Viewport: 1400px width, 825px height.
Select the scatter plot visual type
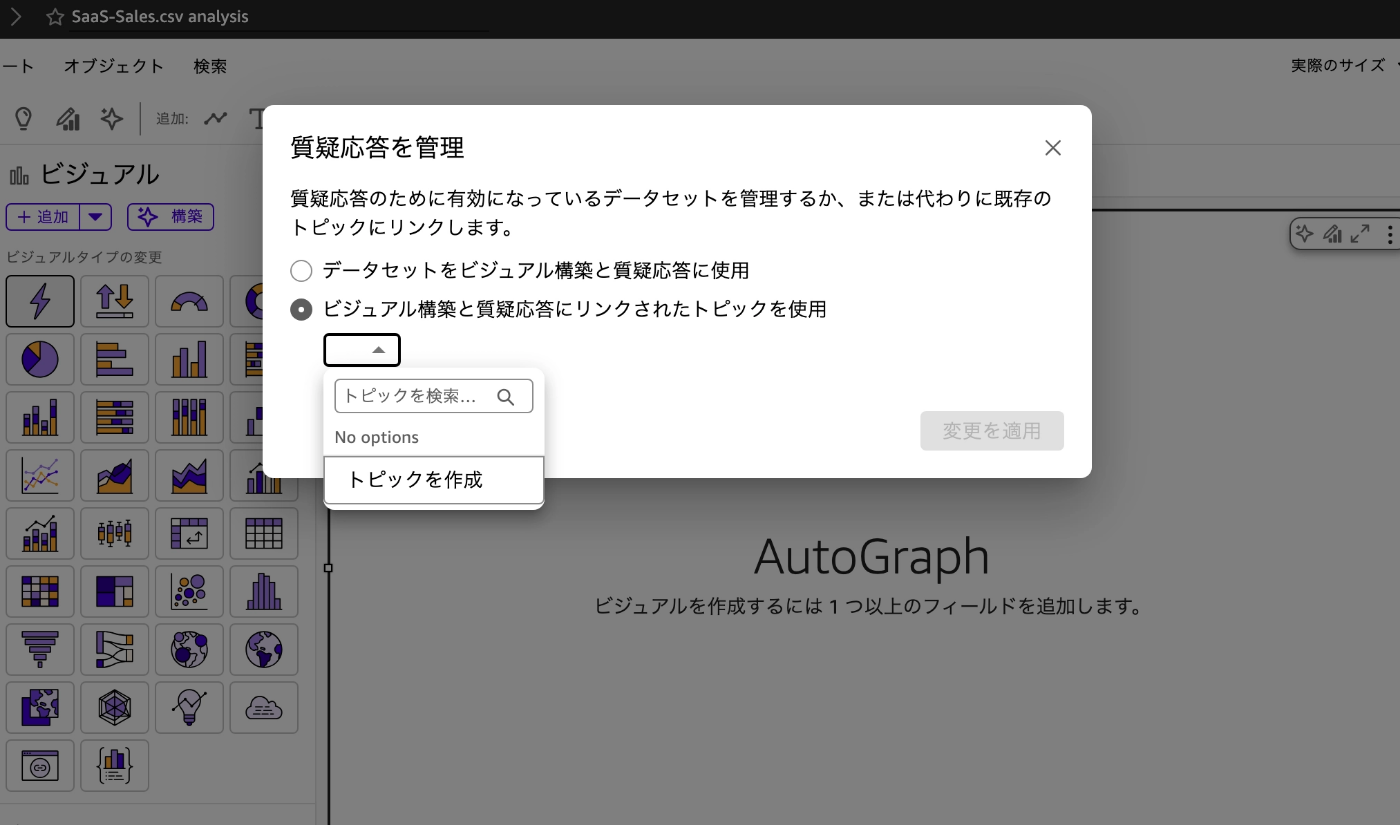(190, 591)
